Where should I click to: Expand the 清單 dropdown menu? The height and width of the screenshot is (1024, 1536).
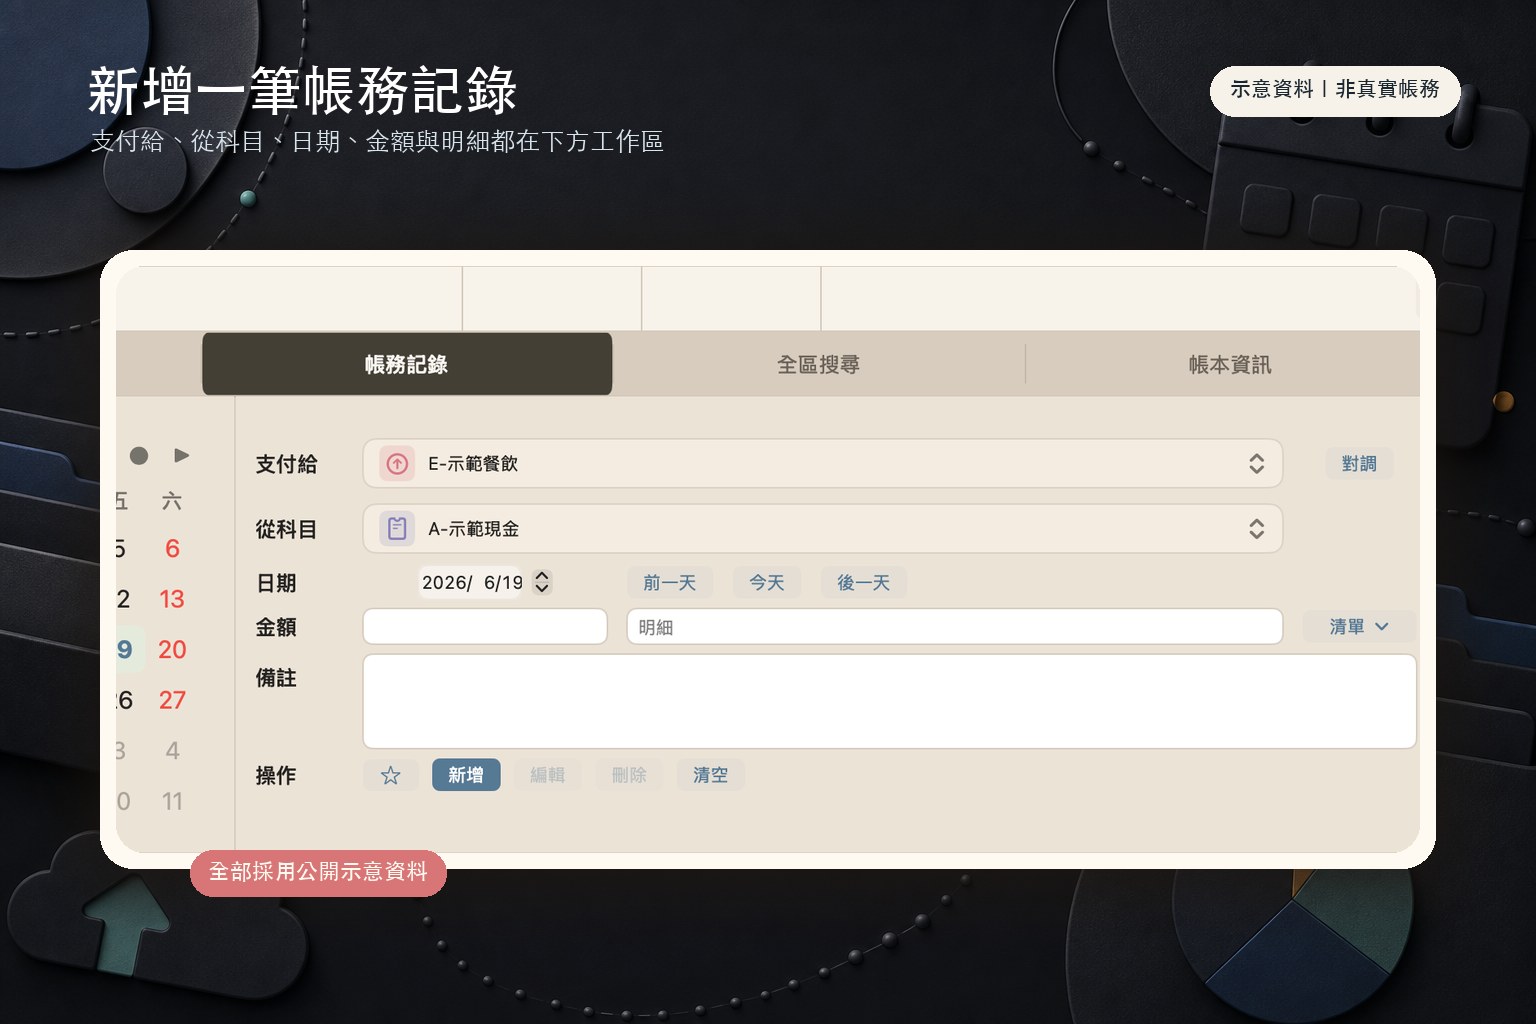(x=1358, y=627)
